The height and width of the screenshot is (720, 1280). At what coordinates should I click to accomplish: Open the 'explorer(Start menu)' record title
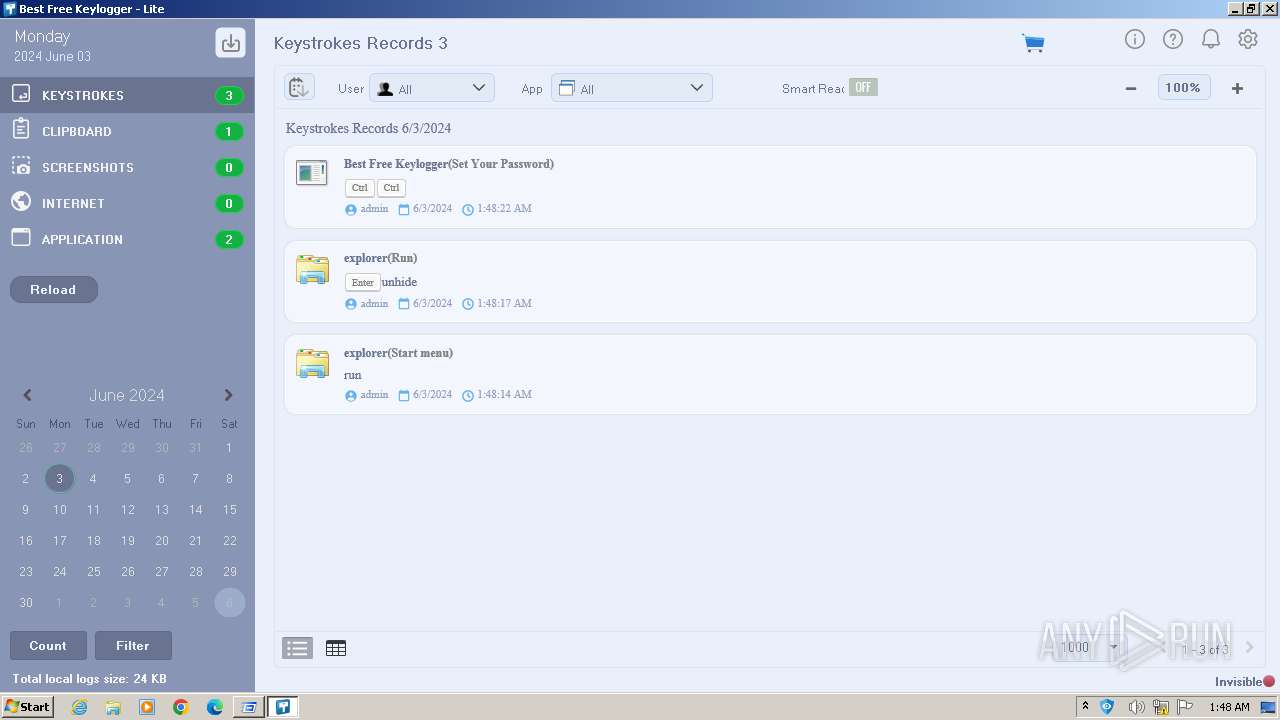click(x=398, y=353)
